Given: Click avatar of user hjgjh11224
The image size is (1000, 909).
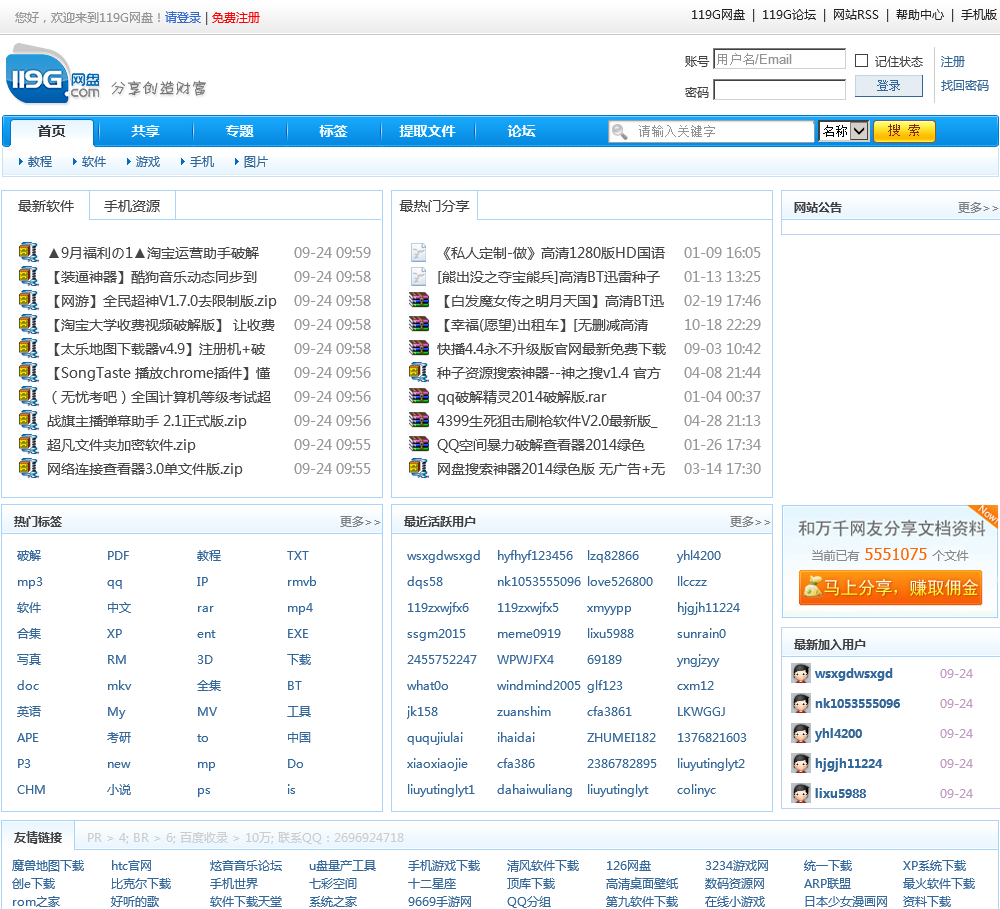Looking at the screenshot, I should click(x=800, y=764).
